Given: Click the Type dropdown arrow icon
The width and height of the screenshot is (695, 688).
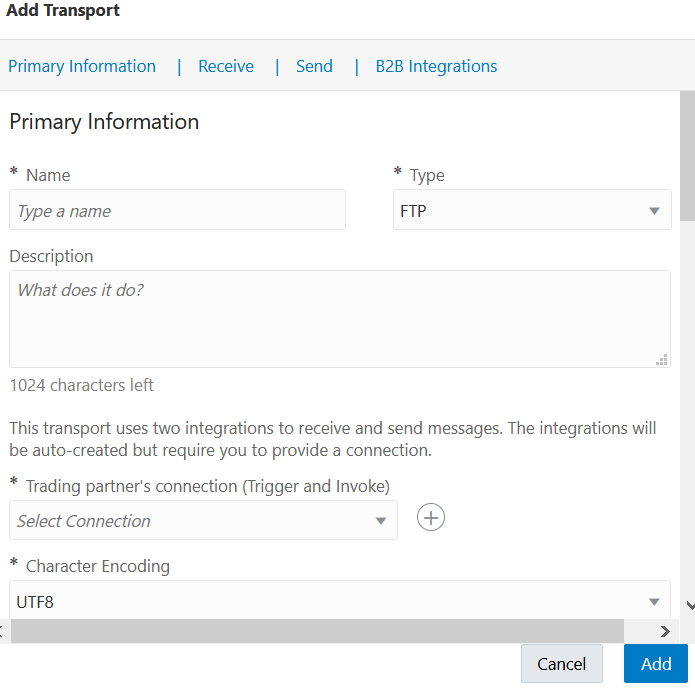Looking at the screenshot, I should 654,211.
